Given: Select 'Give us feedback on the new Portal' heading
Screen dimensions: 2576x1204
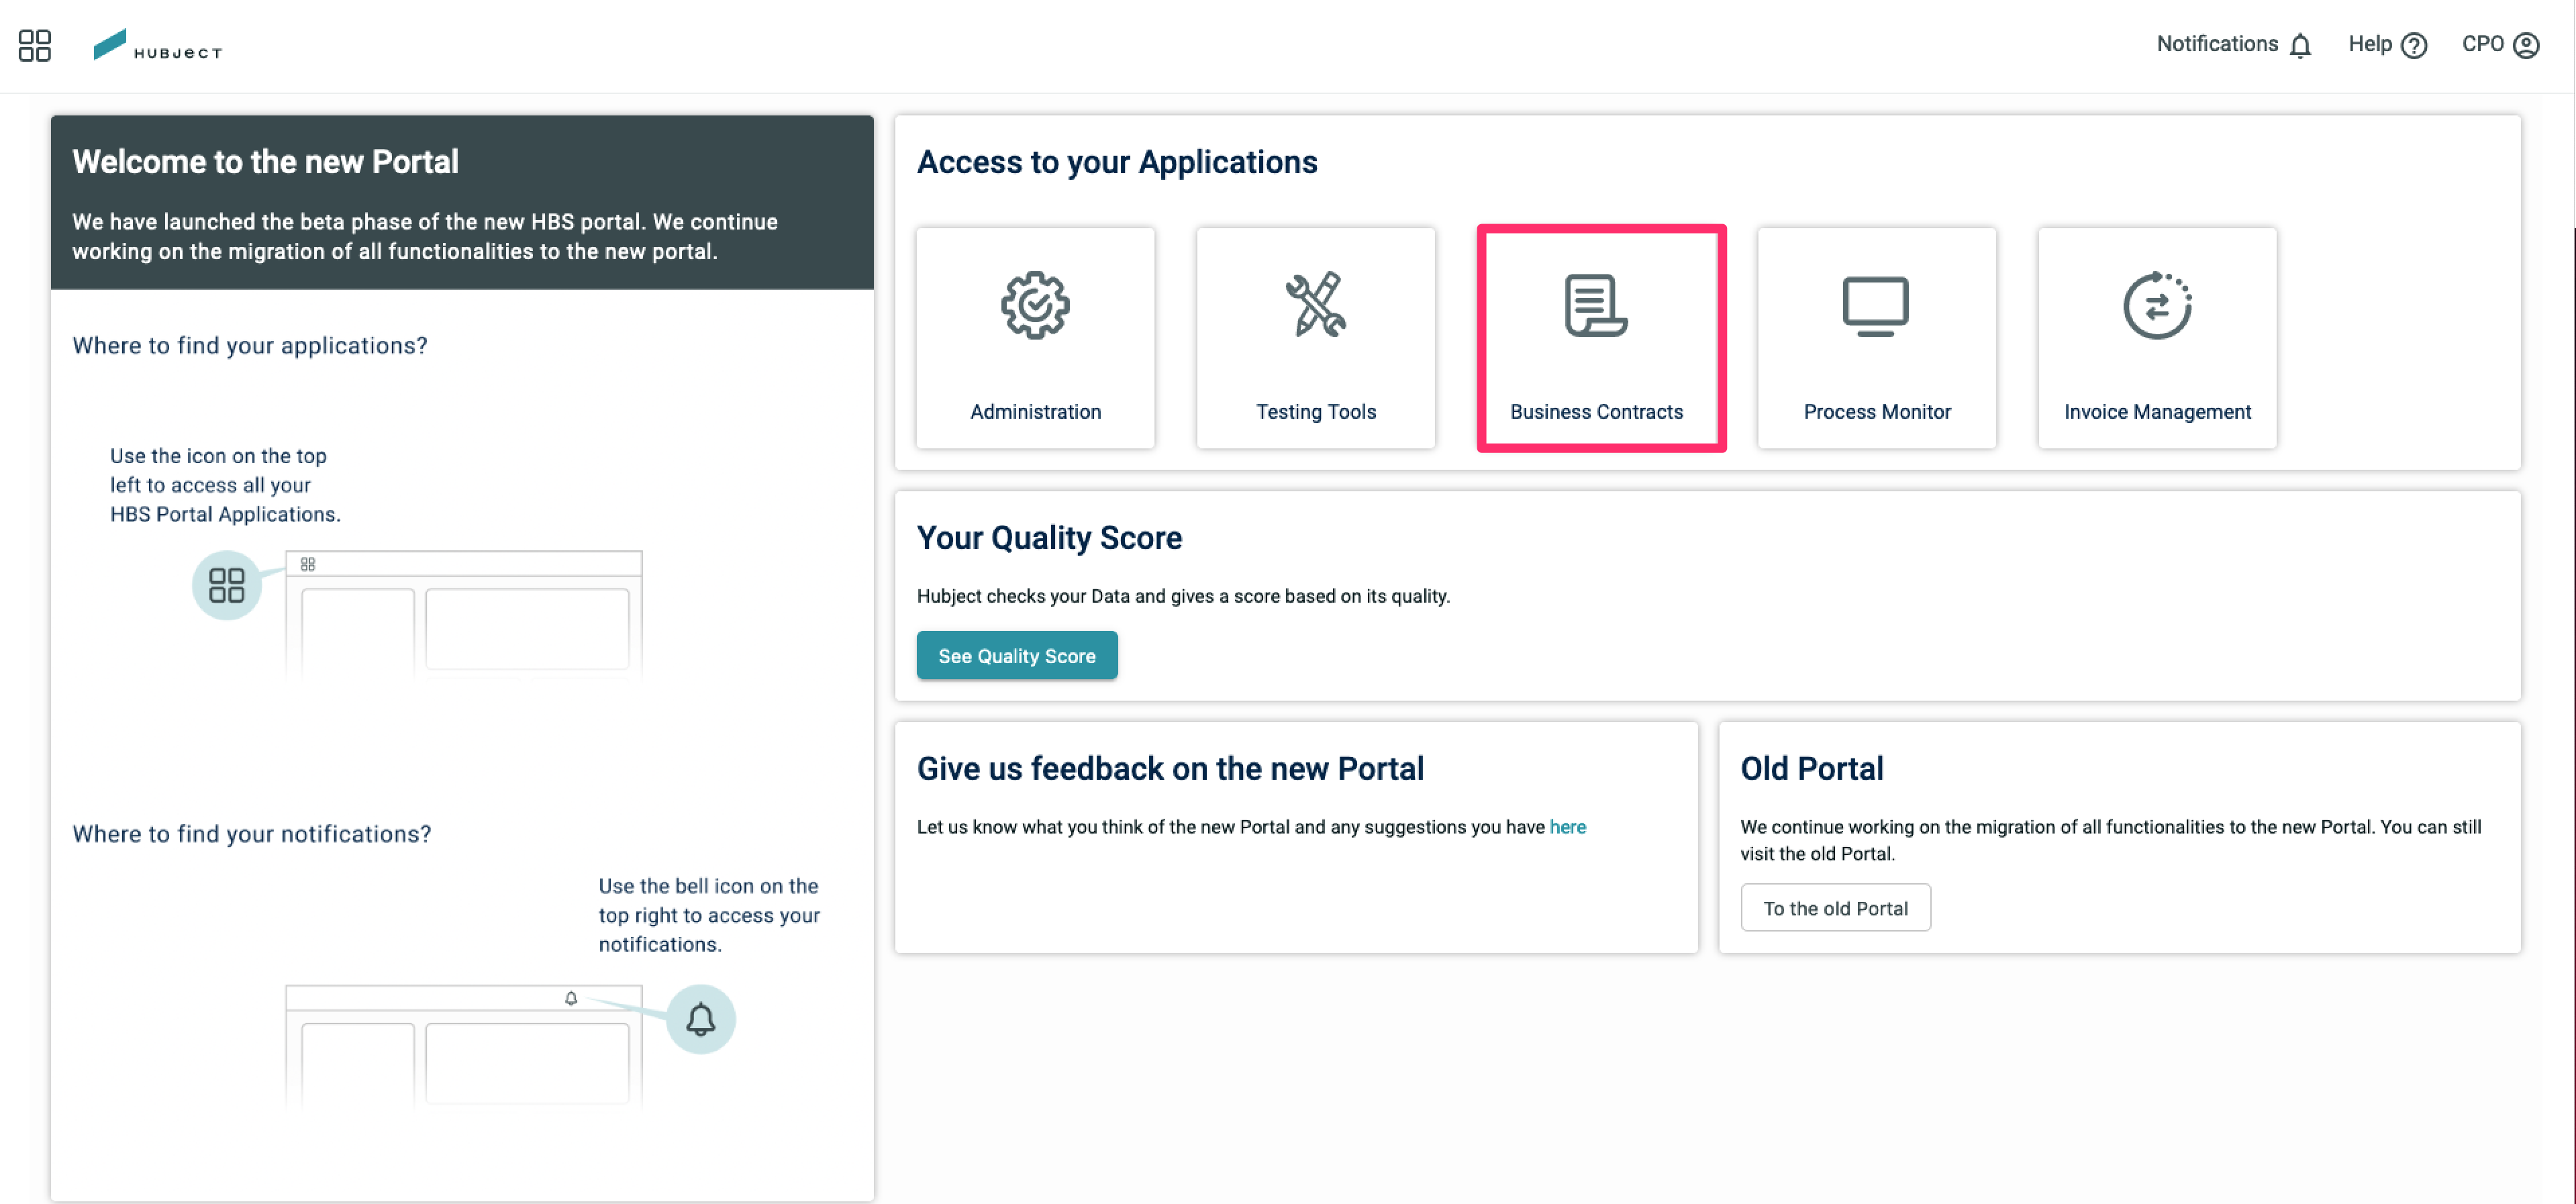Looking at the screenshot, I should click(1170, 769).
